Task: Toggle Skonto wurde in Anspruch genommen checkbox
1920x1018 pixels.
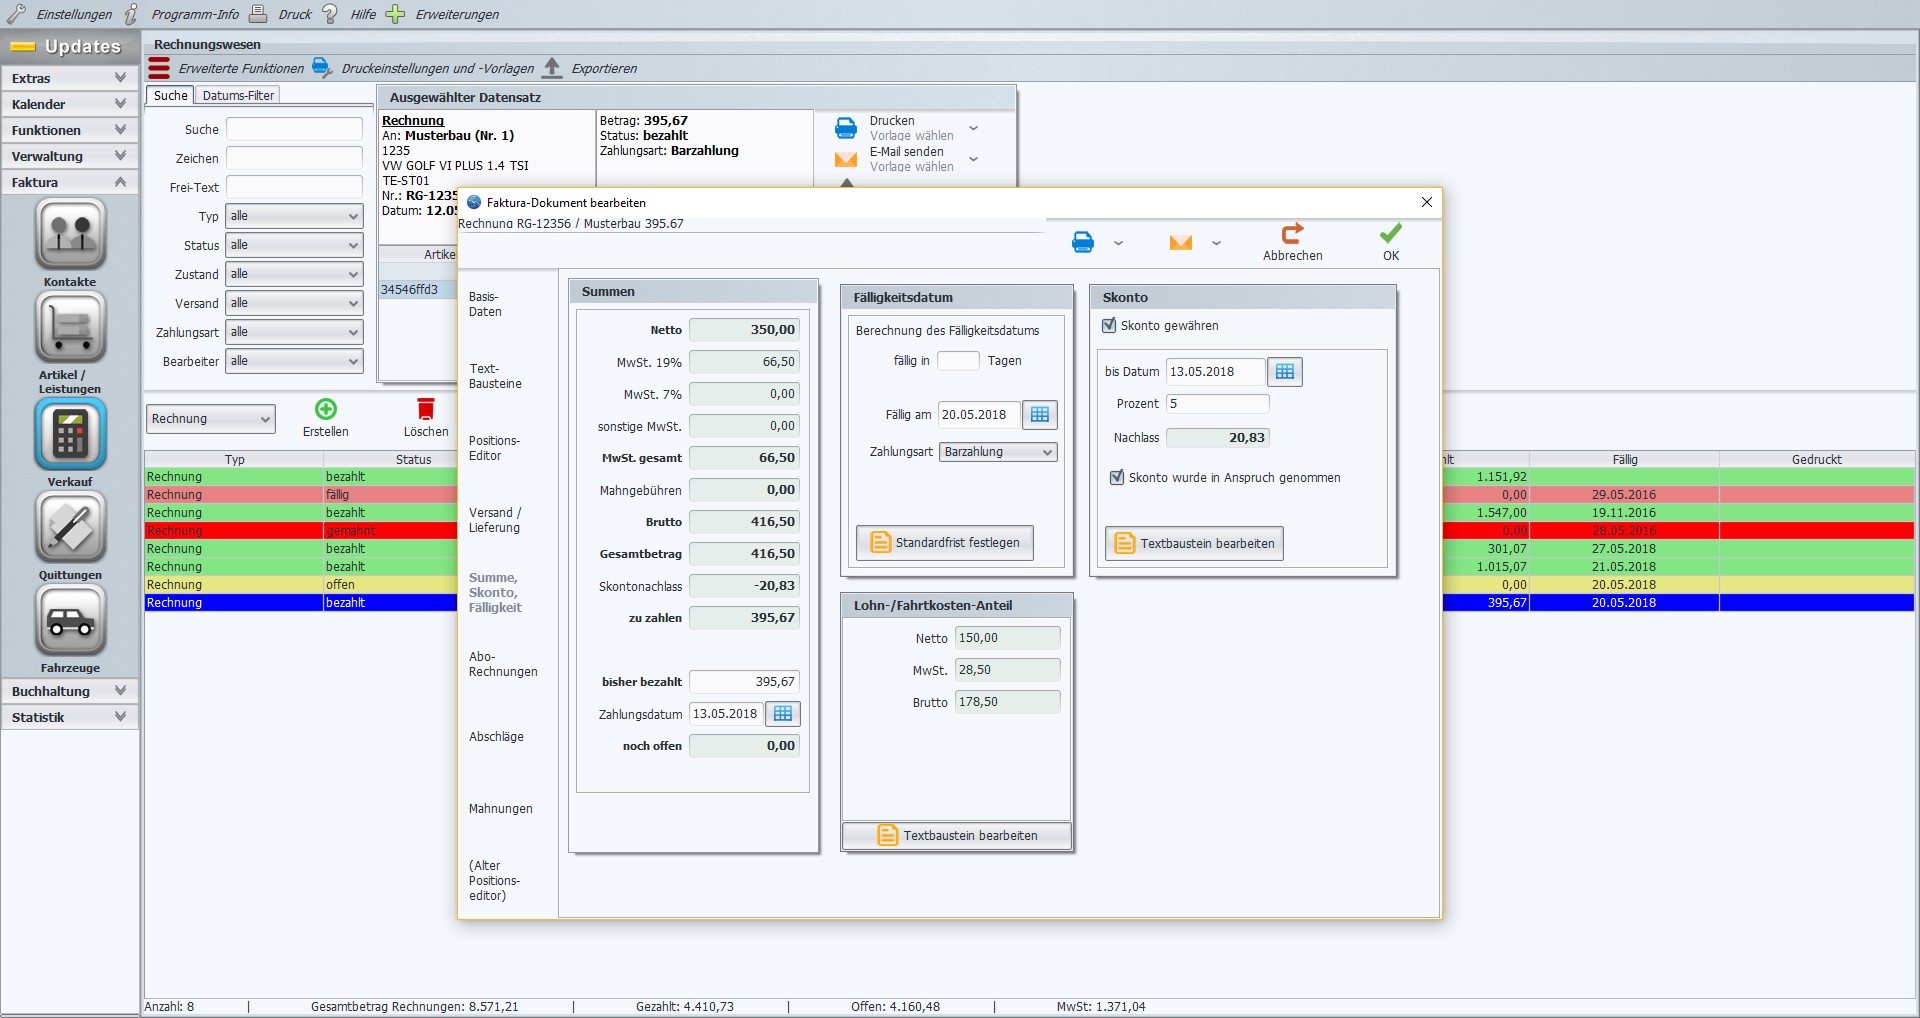Action: coord(1117,478)
